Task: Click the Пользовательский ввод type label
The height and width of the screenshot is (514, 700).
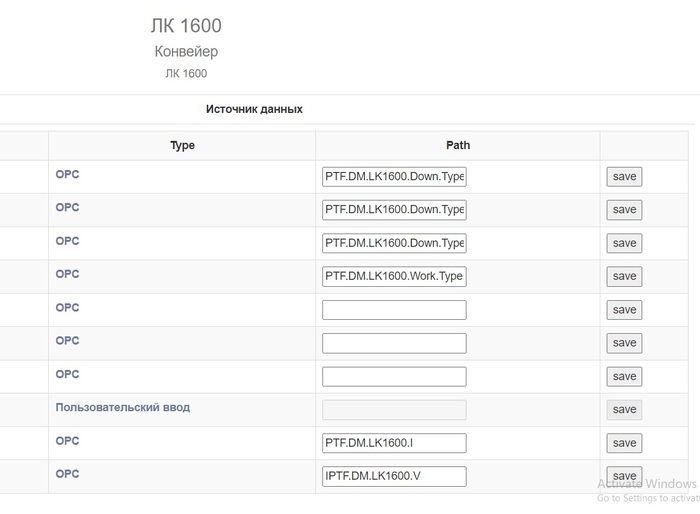Action: click(x=122, y=408)
